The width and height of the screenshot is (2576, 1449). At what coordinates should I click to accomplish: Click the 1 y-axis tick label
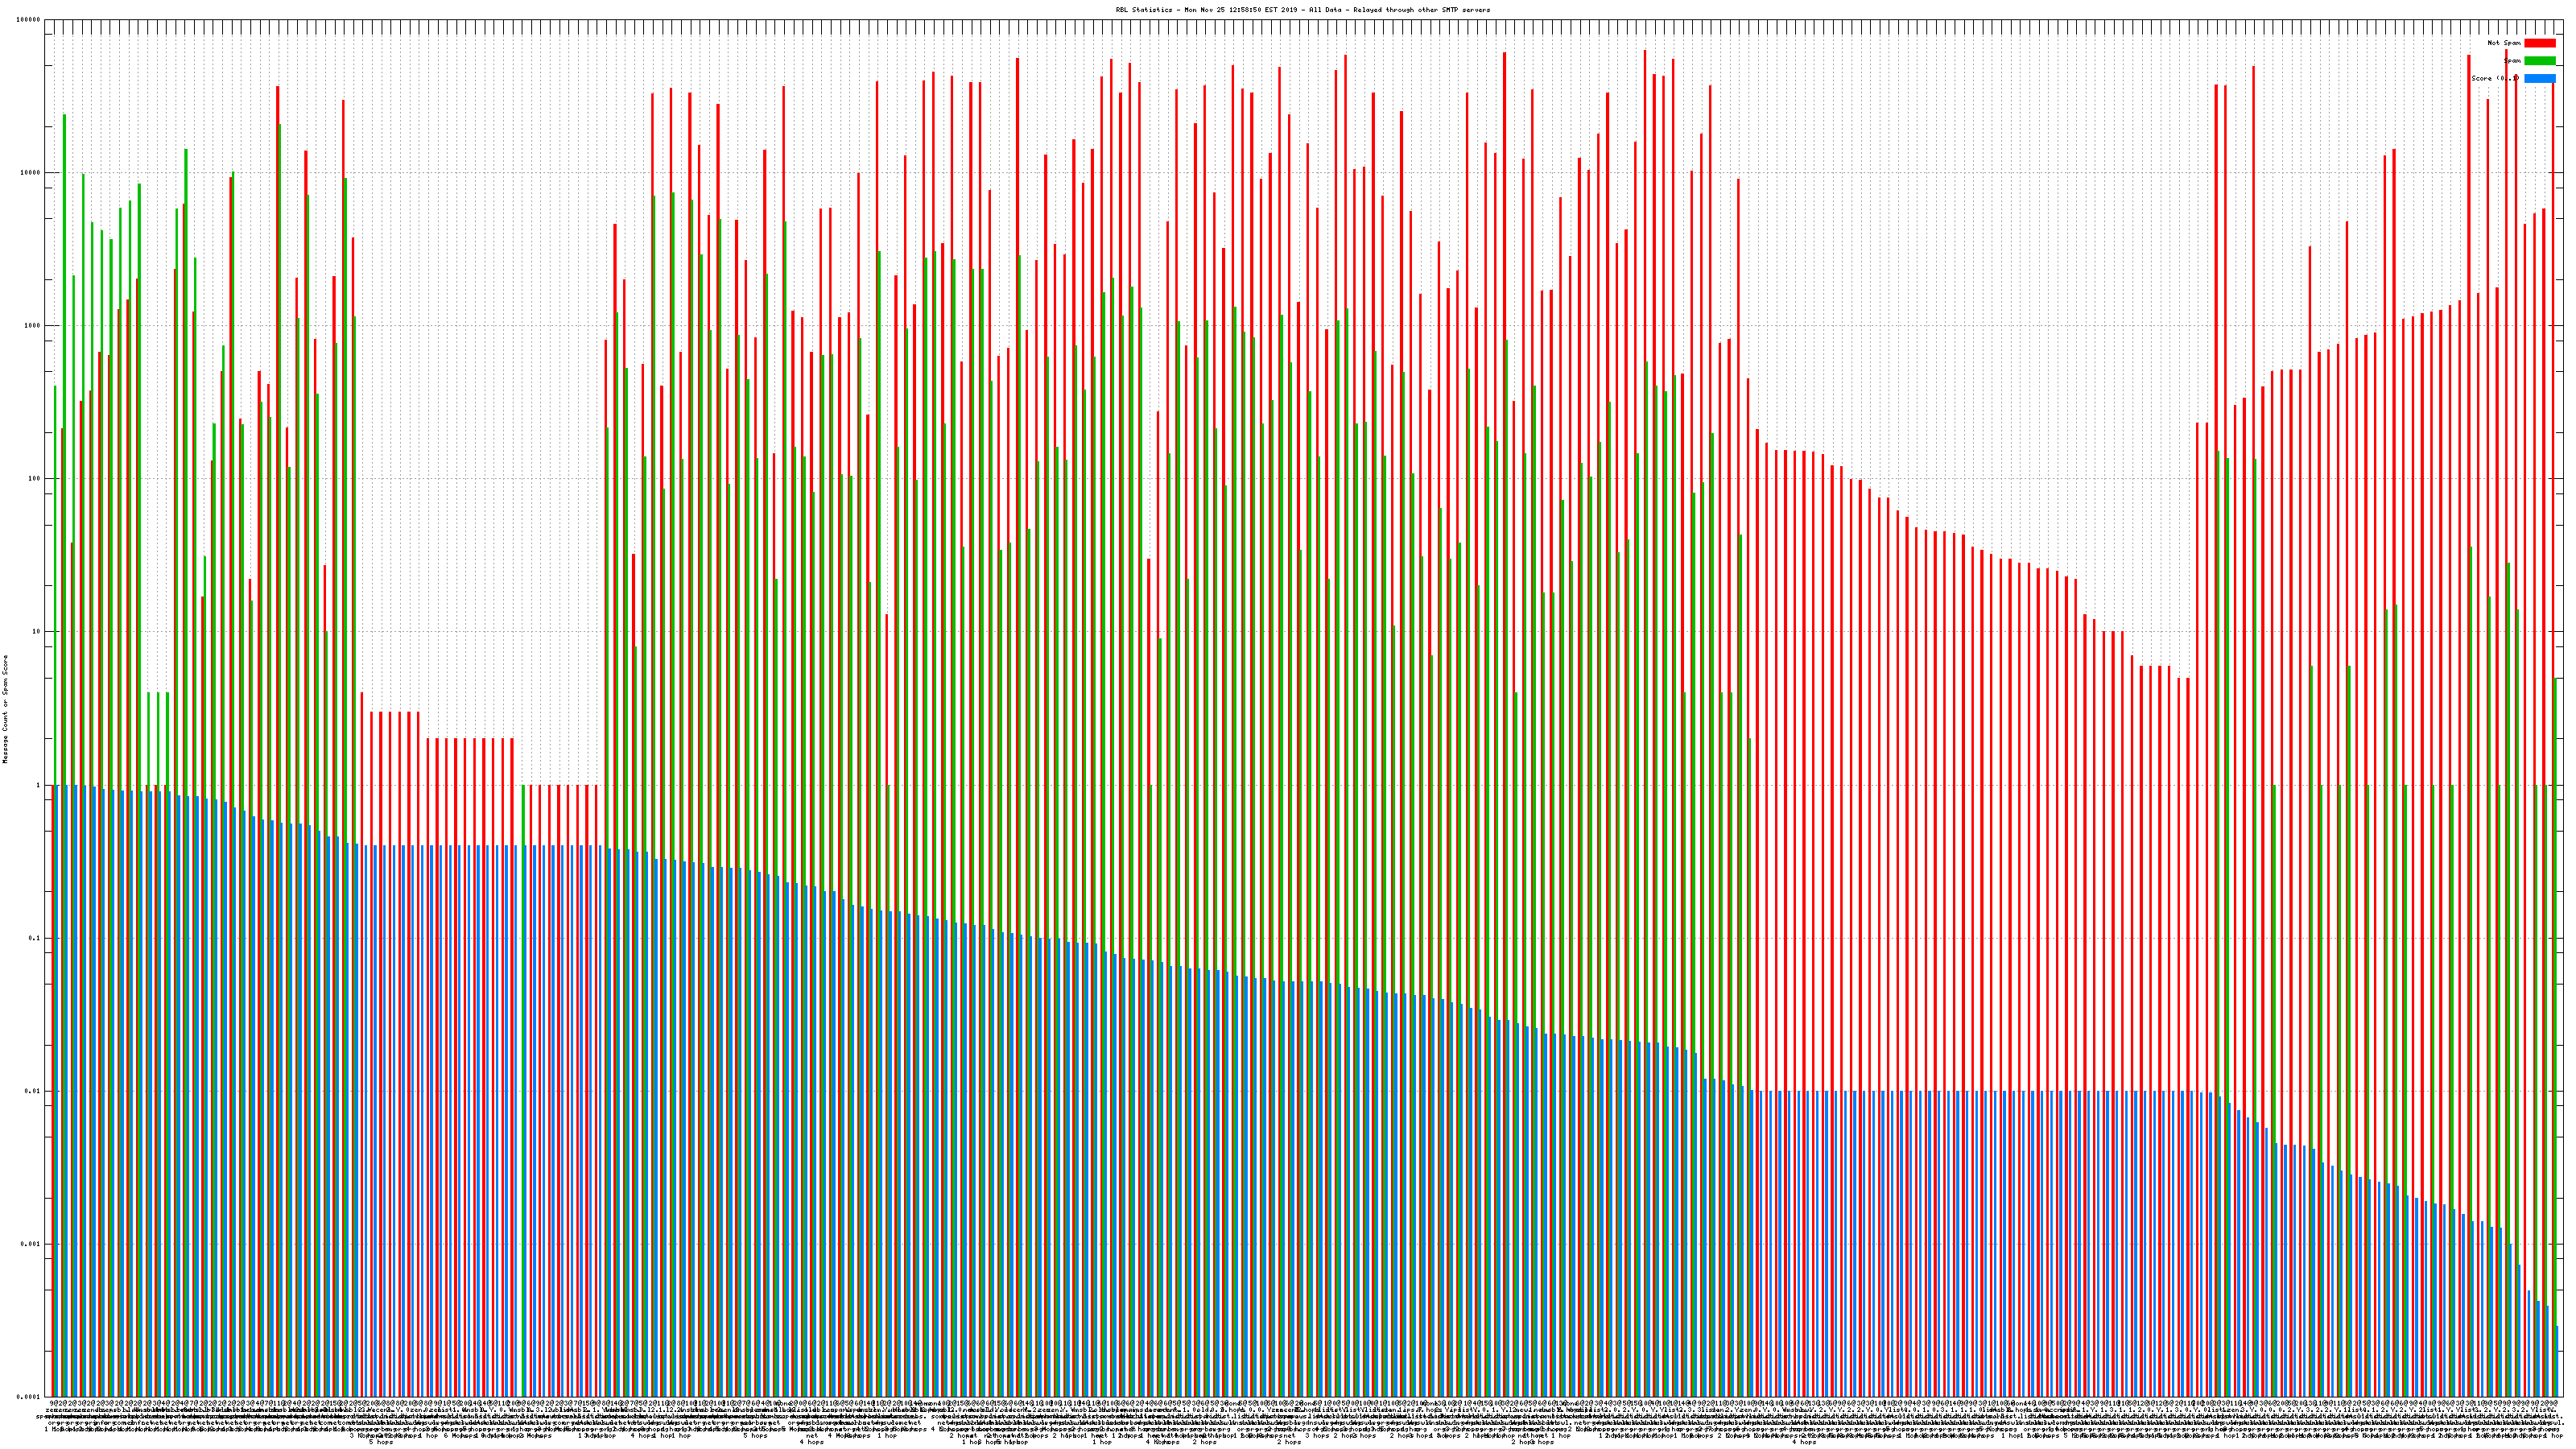point(38,785)
